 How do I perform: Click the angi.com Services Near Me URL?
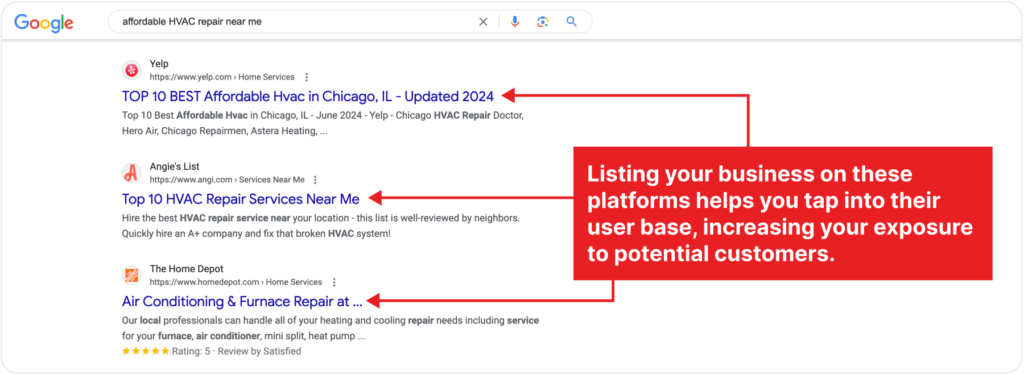coord(227,180)
